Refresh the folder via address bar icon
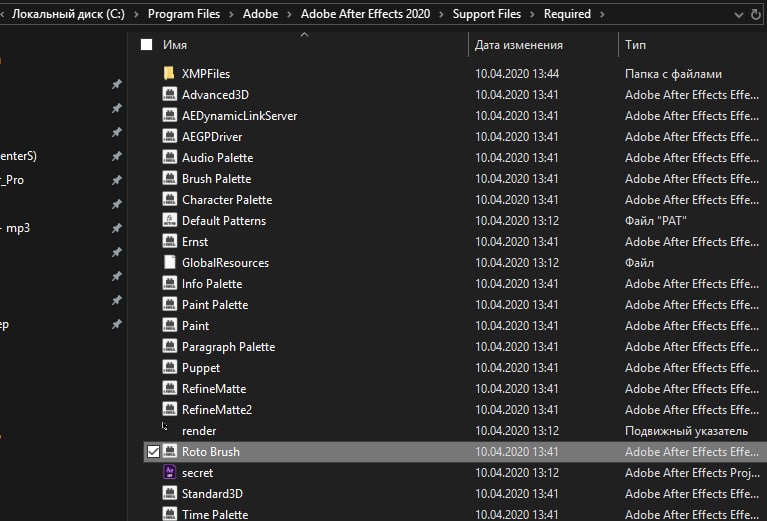This screenshot has height=521, width=767. (756, 15)
